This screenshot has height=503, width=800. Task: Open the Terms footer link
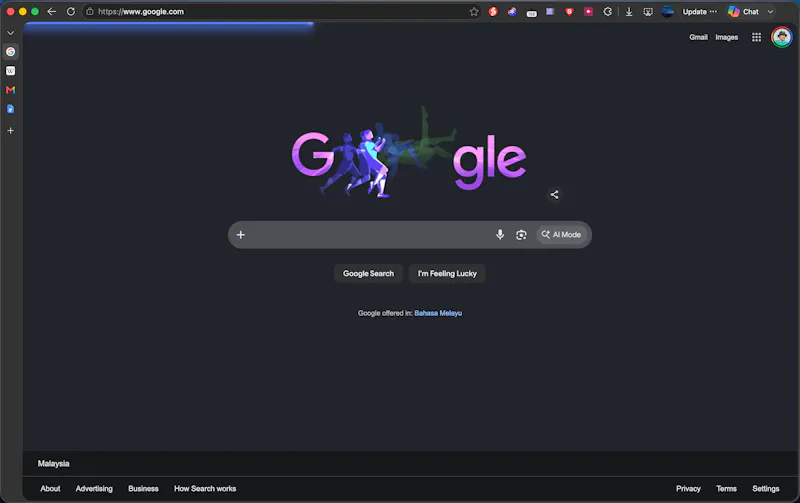point(726,489)
